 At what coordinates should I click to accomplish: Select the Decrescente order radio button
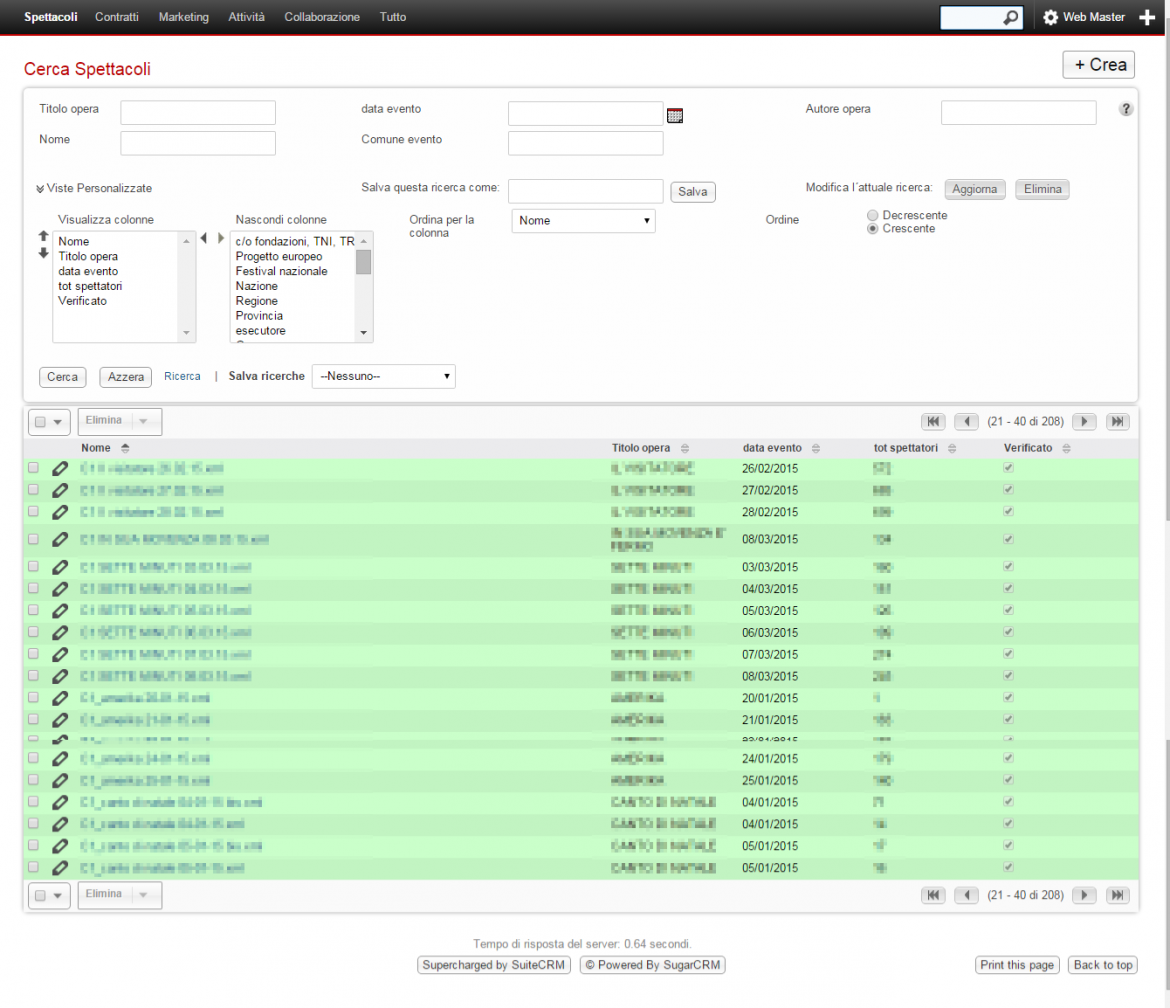[x=872, y=215]
